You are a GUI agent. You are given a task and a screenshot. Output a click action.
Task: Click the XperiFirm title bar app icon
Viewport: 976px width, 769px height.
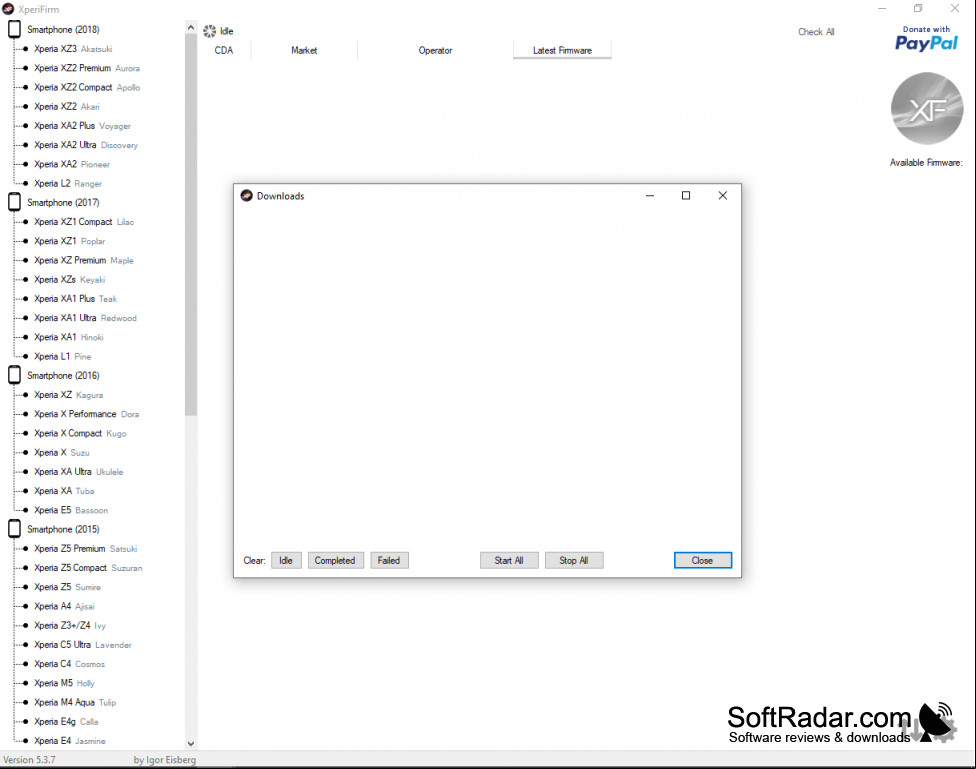click(8, 9)
